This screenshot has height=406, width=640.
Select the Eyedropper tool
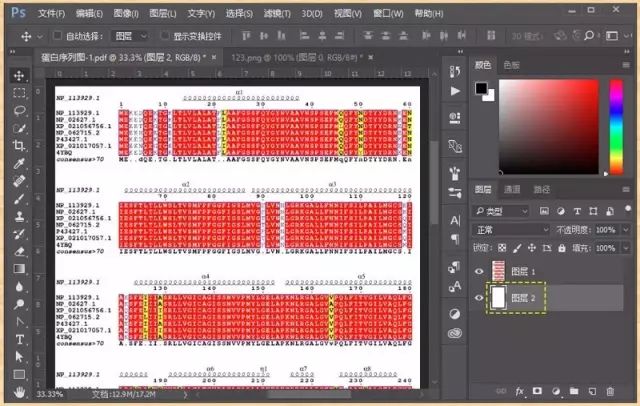click(x=19, y=163)
